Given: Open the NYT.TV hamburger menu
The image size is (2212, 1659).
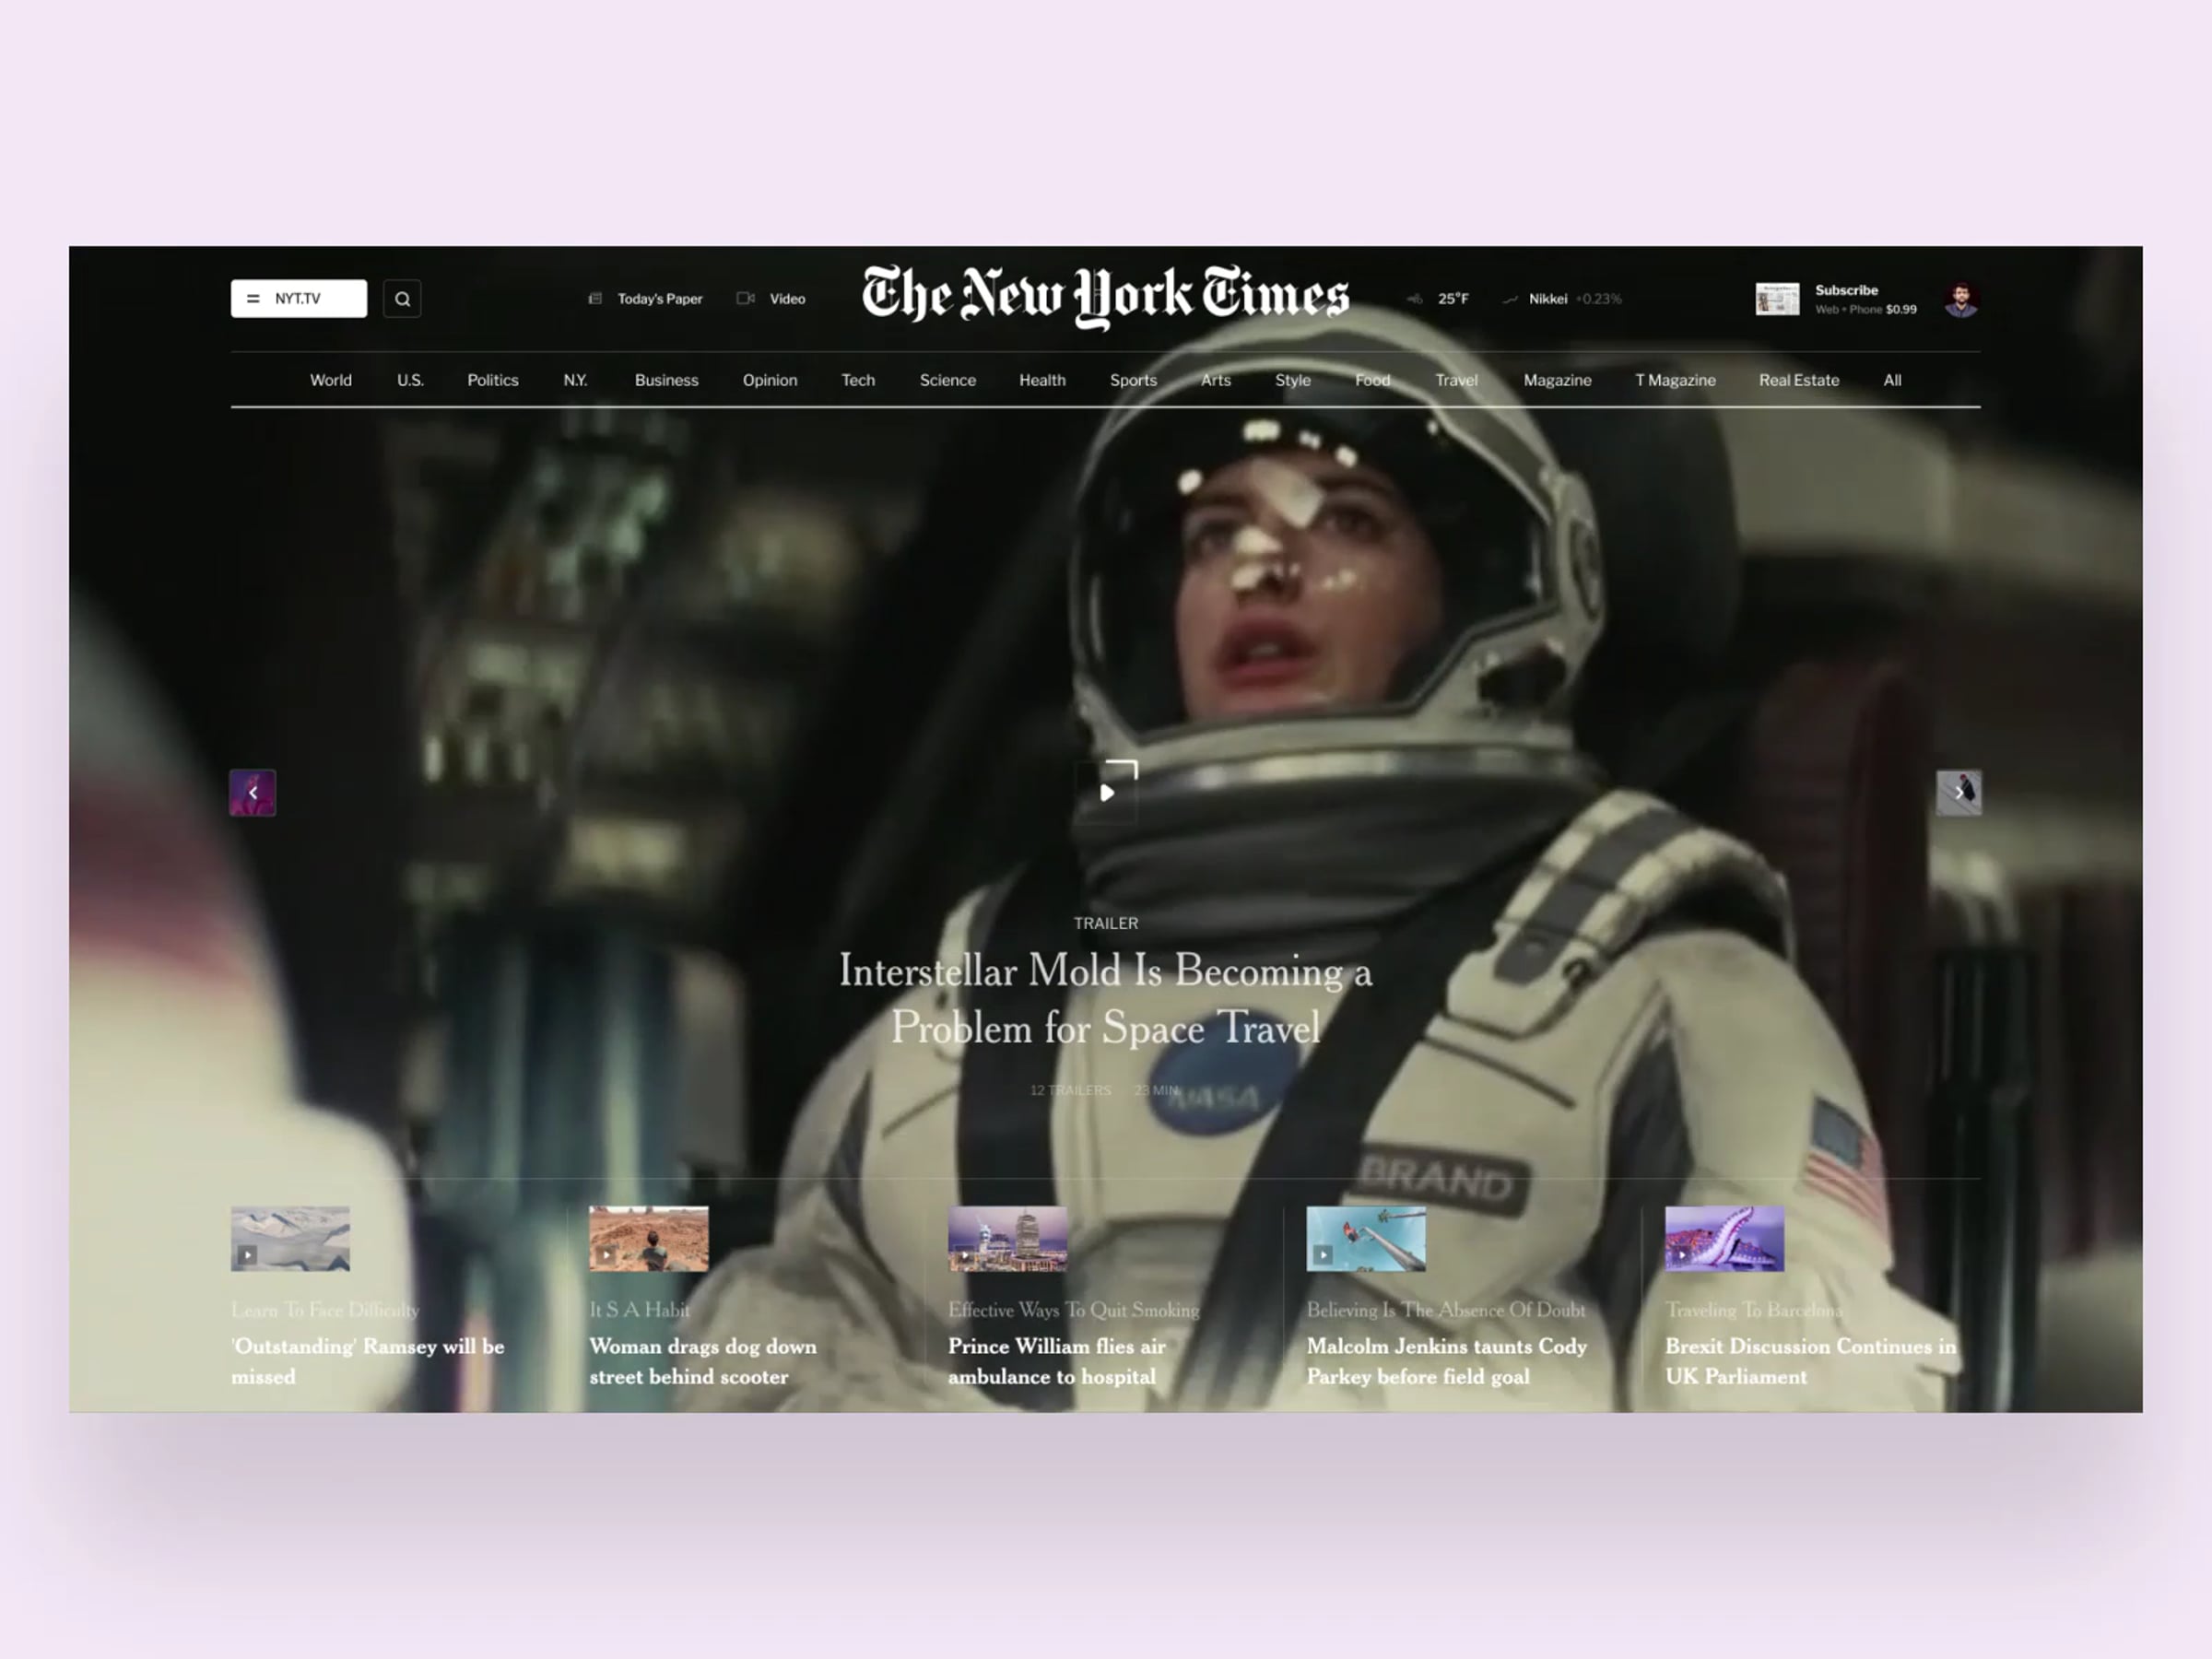Looking at the screenshot, I should [253, 299].
